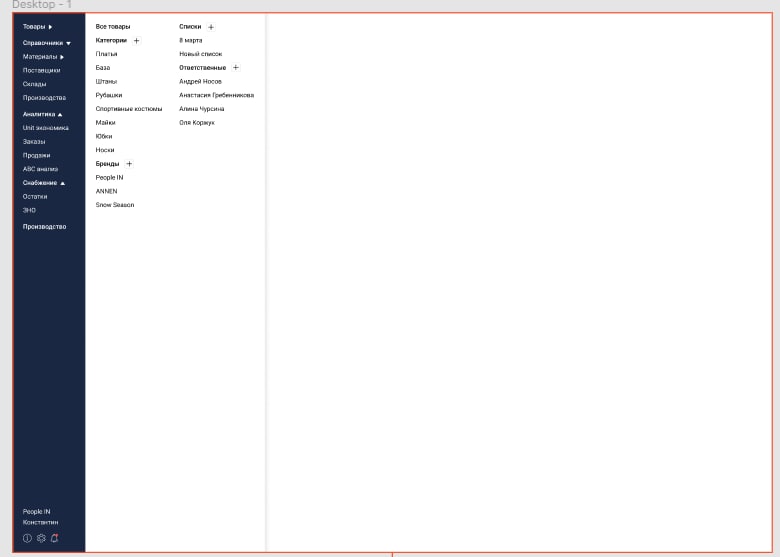Select the Майки category
The image size is (780, 557).
point(105,122)
